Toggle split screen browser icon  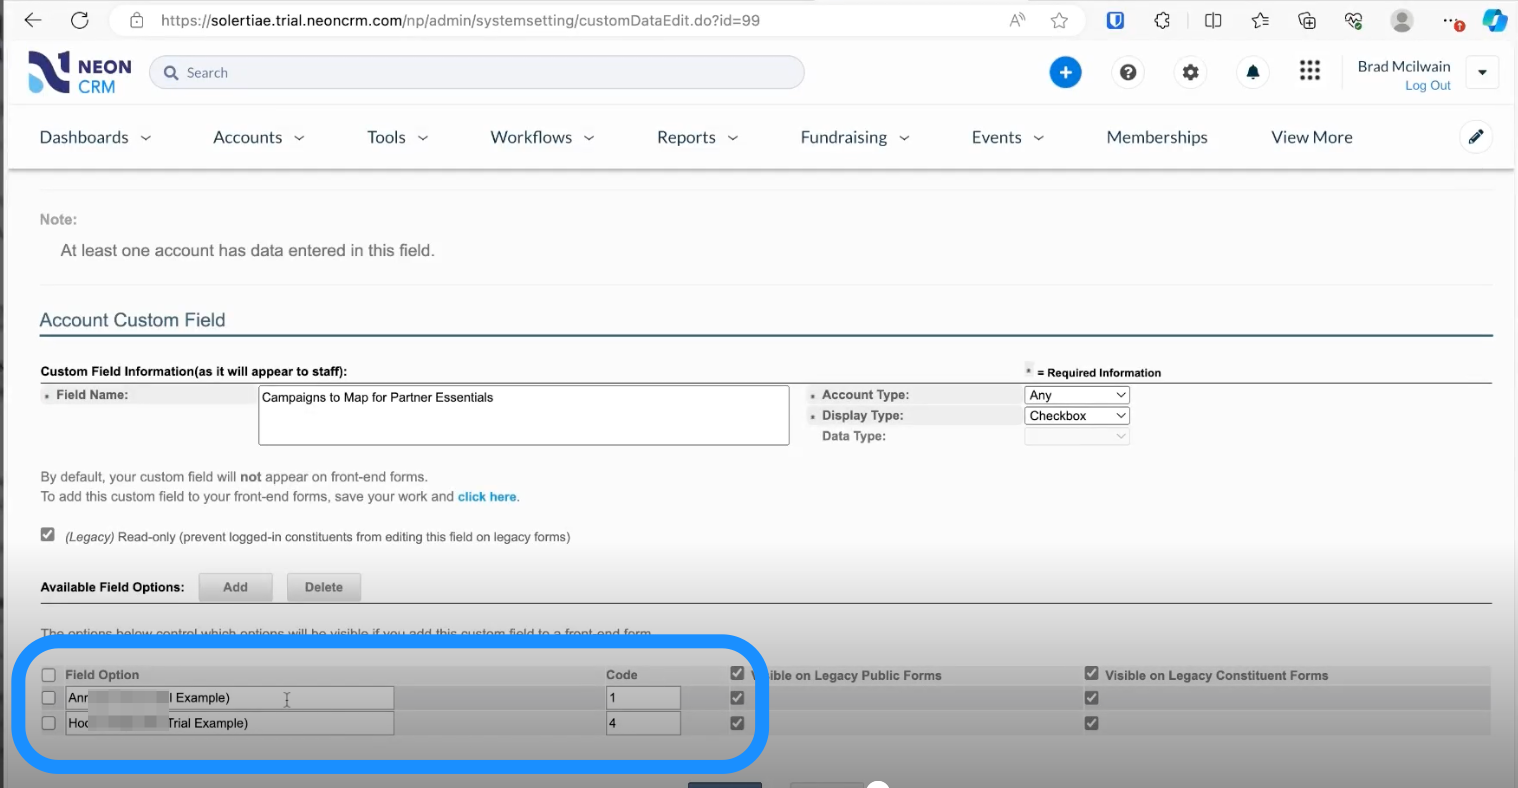[1213, 20]
